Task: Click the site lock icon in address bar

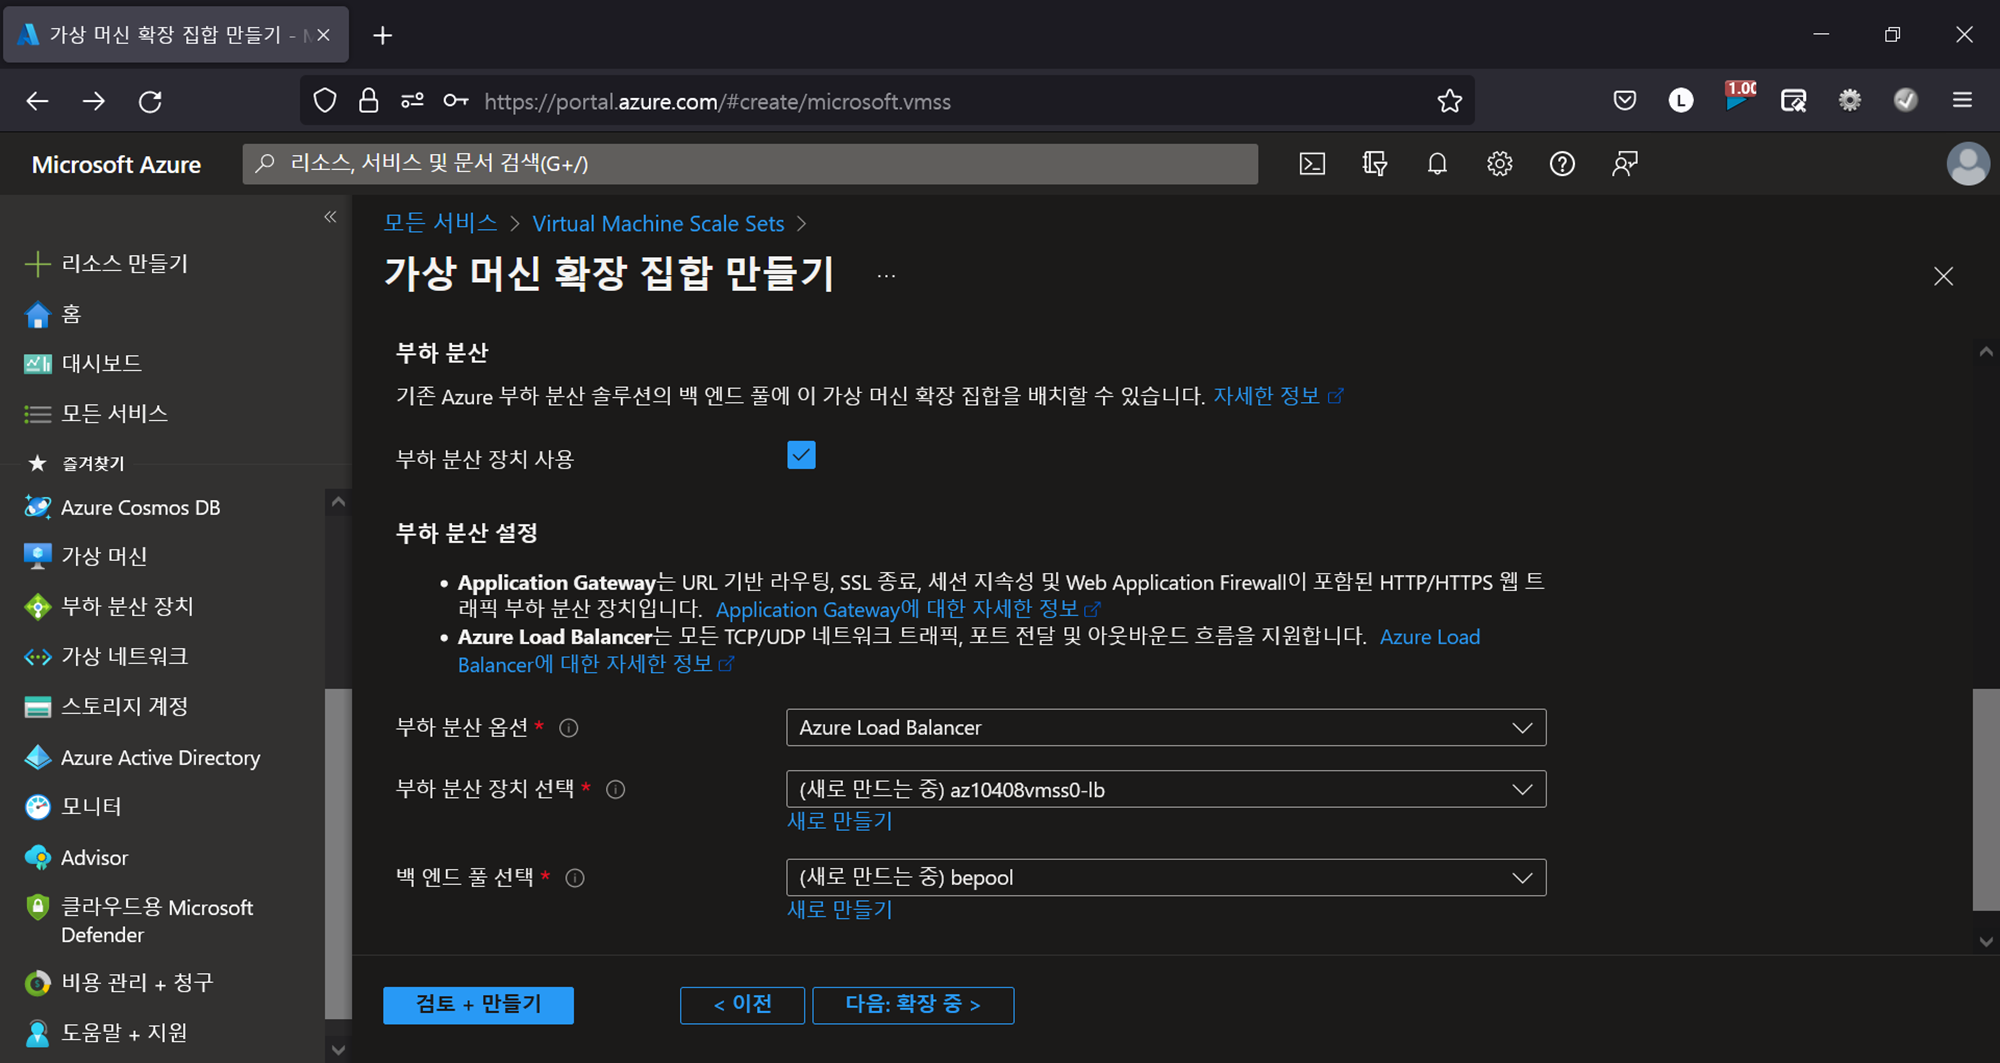Action: pyautogui.click(x=368, y=101)
